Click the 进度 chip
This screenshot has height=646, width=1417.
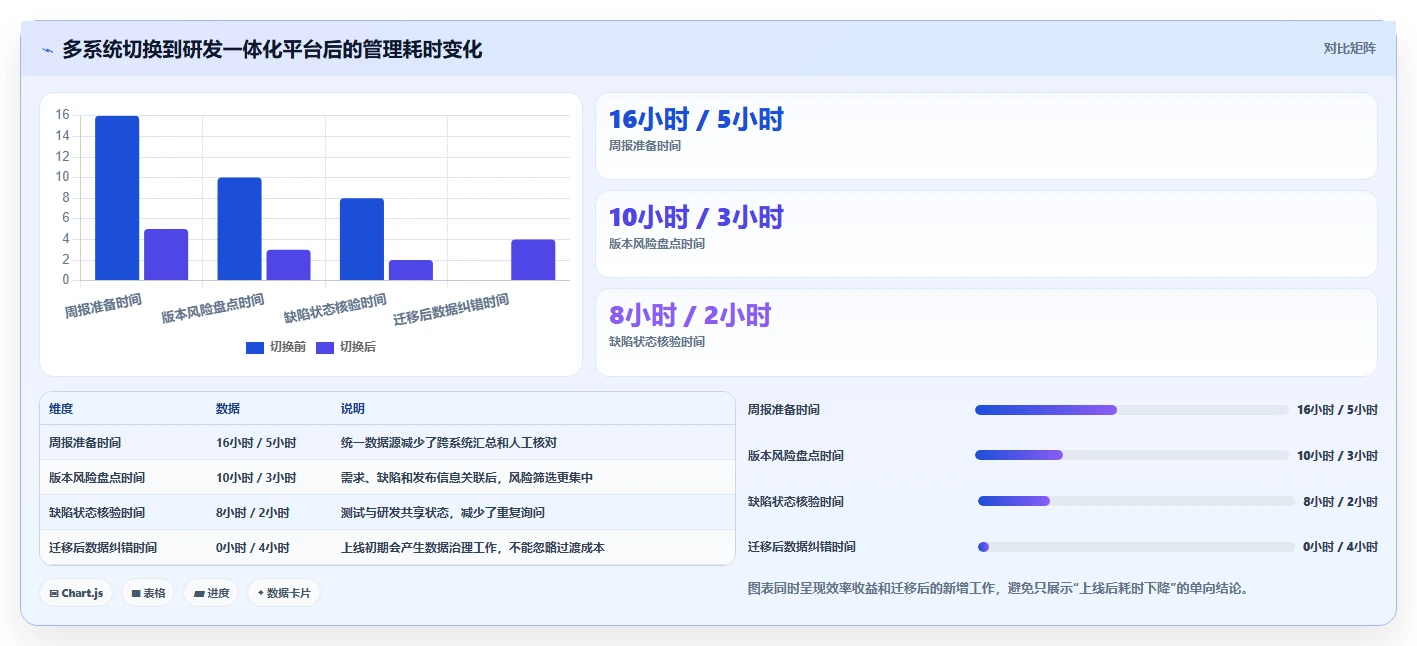[211, 593]
